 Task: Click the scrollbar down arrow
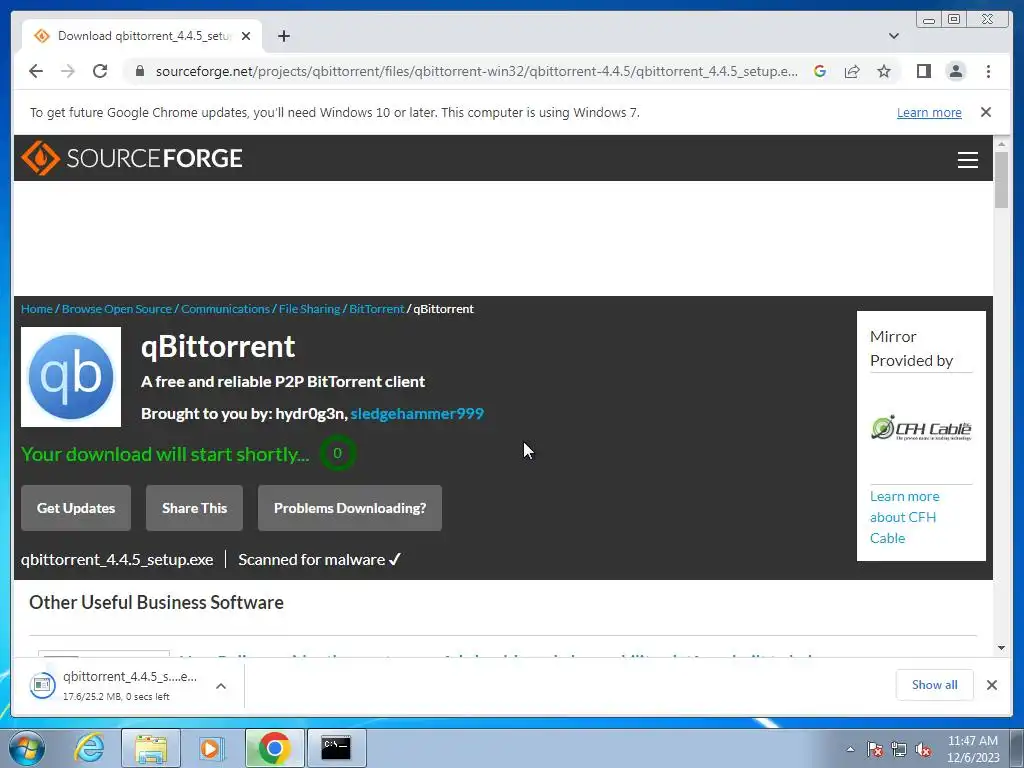[1001, 648]
